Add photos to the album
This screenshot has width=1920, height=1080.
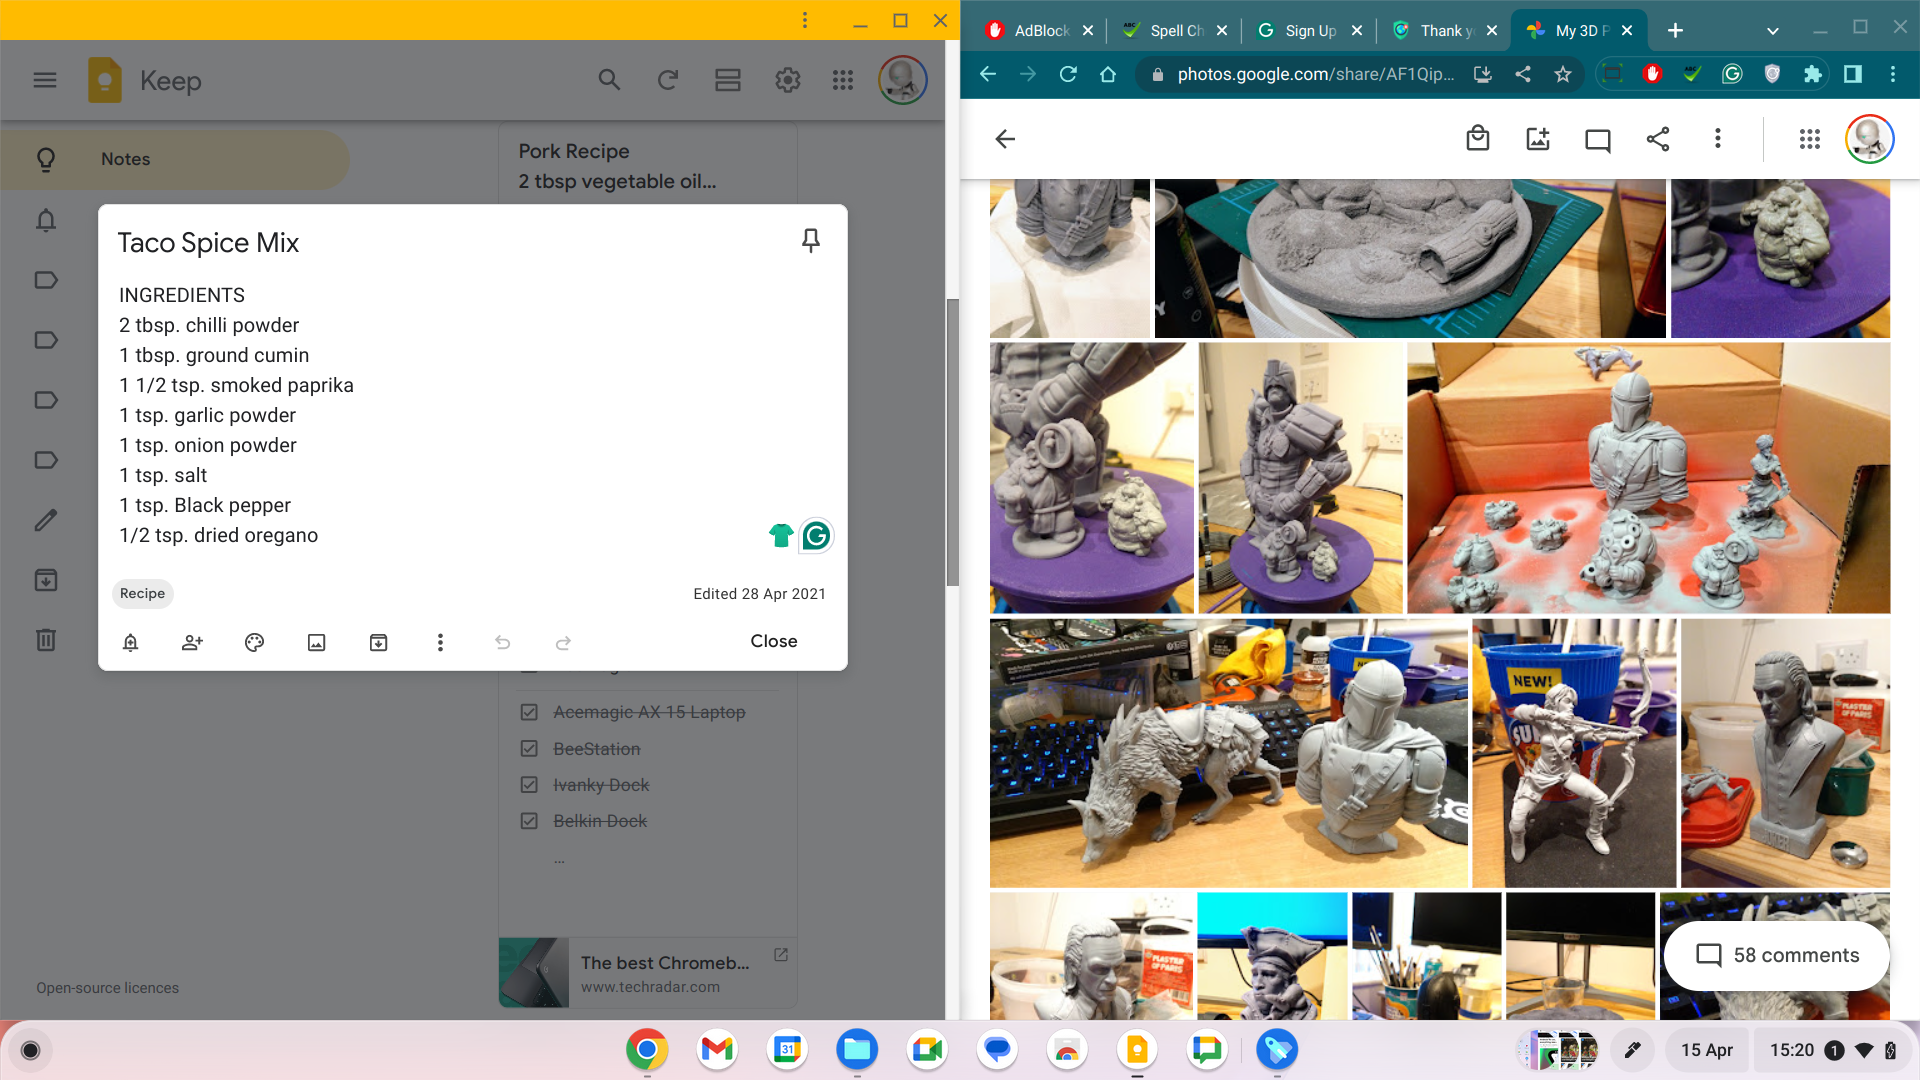coord(1538,139)
